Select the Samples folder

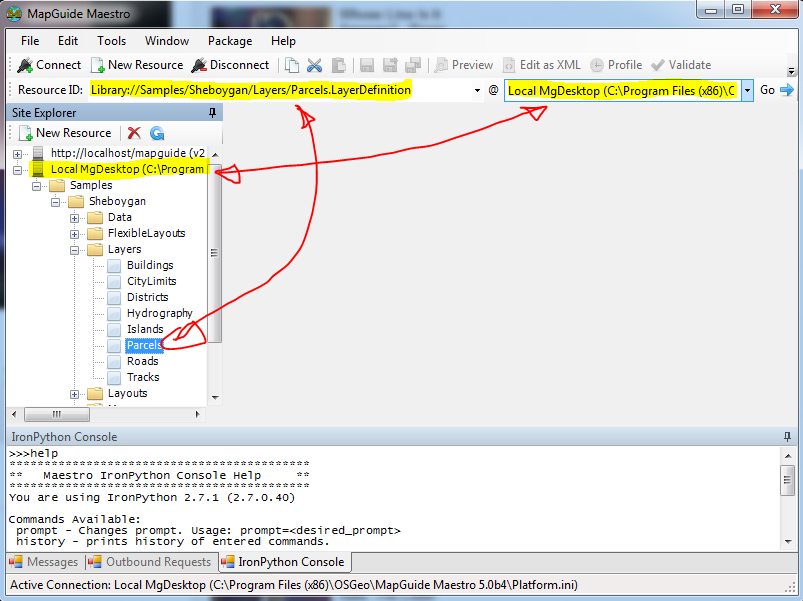pyautogui.click(x=91, y=185)
